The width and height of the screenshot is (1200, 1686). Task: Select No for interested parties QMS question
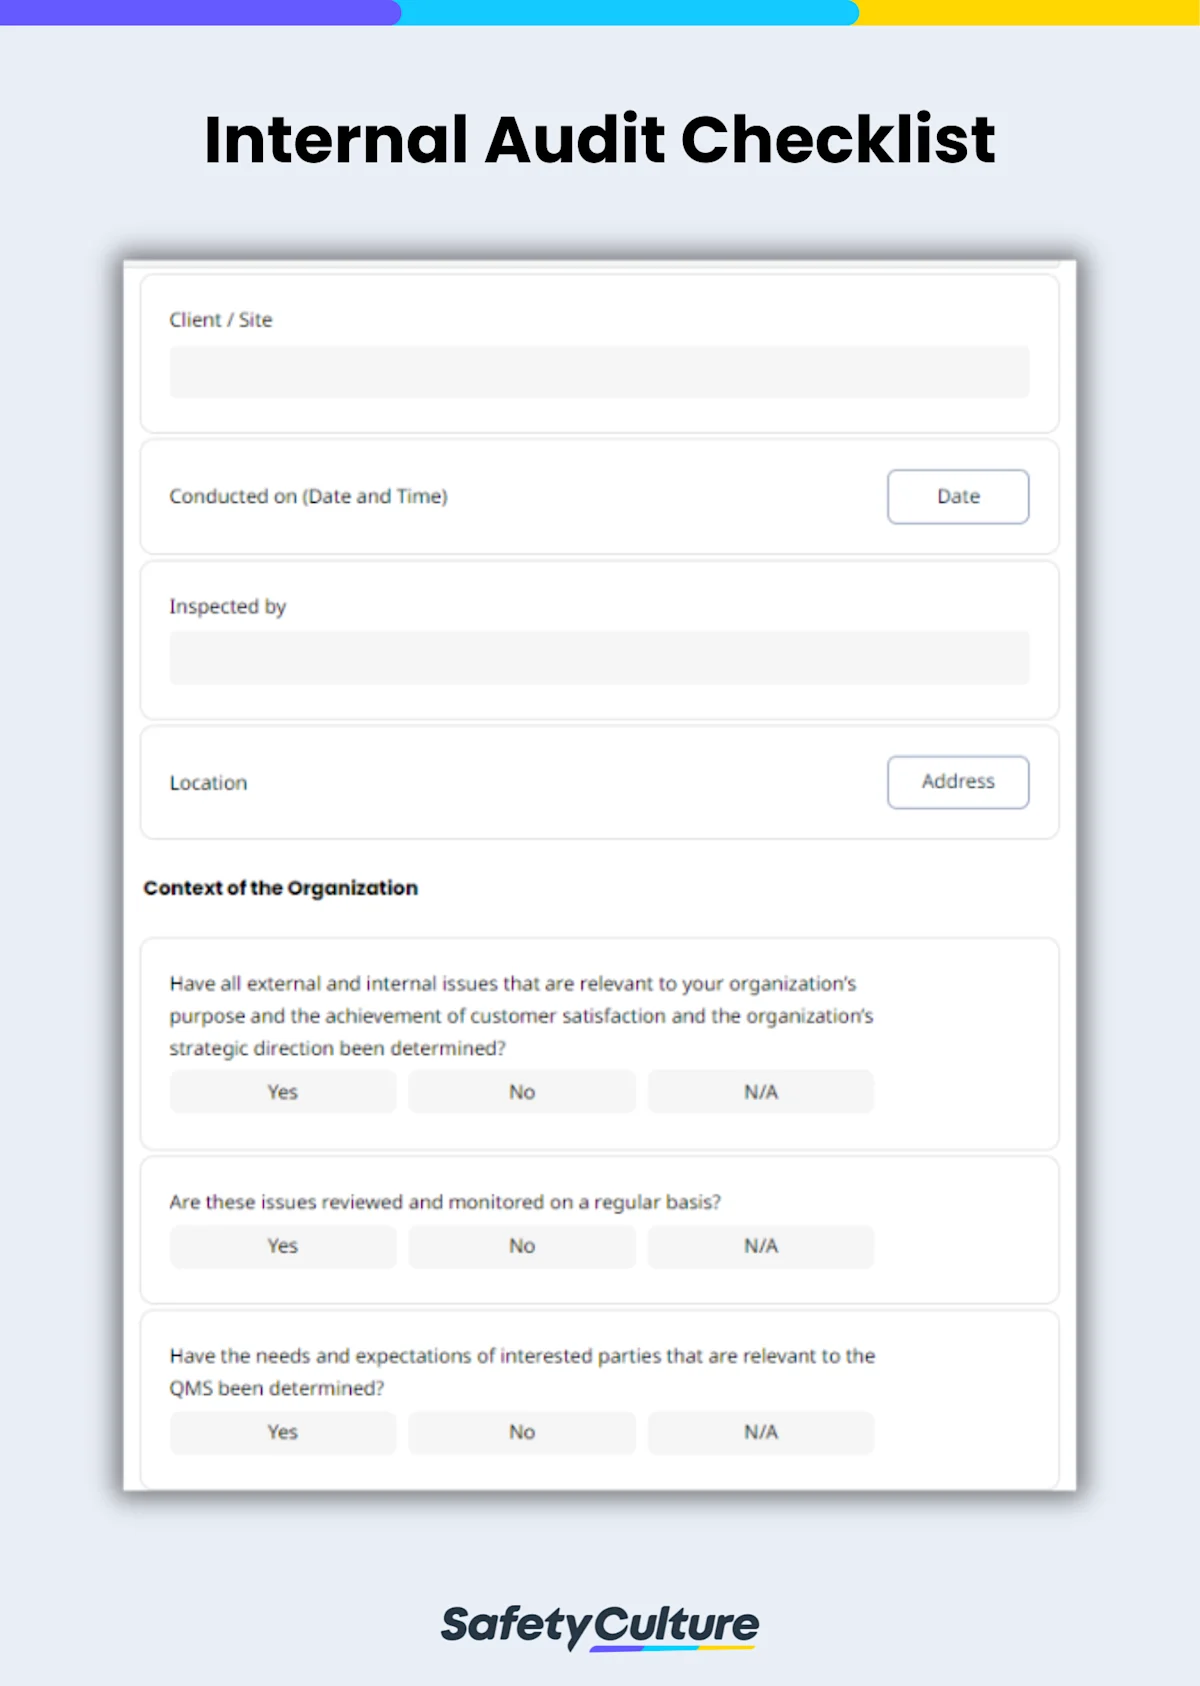[x=521, y=1432]
